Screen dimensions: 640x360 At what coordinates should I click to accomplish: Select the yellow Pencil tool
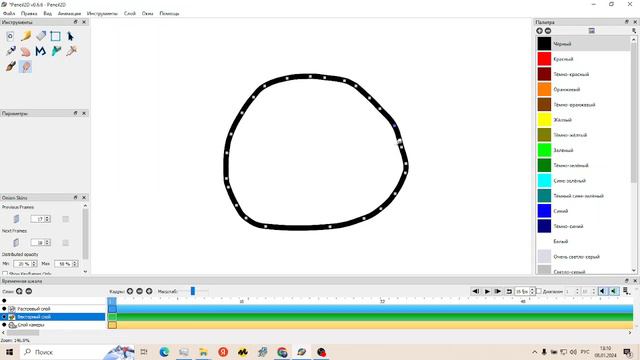pyautogui.click(x=26, y=36)
